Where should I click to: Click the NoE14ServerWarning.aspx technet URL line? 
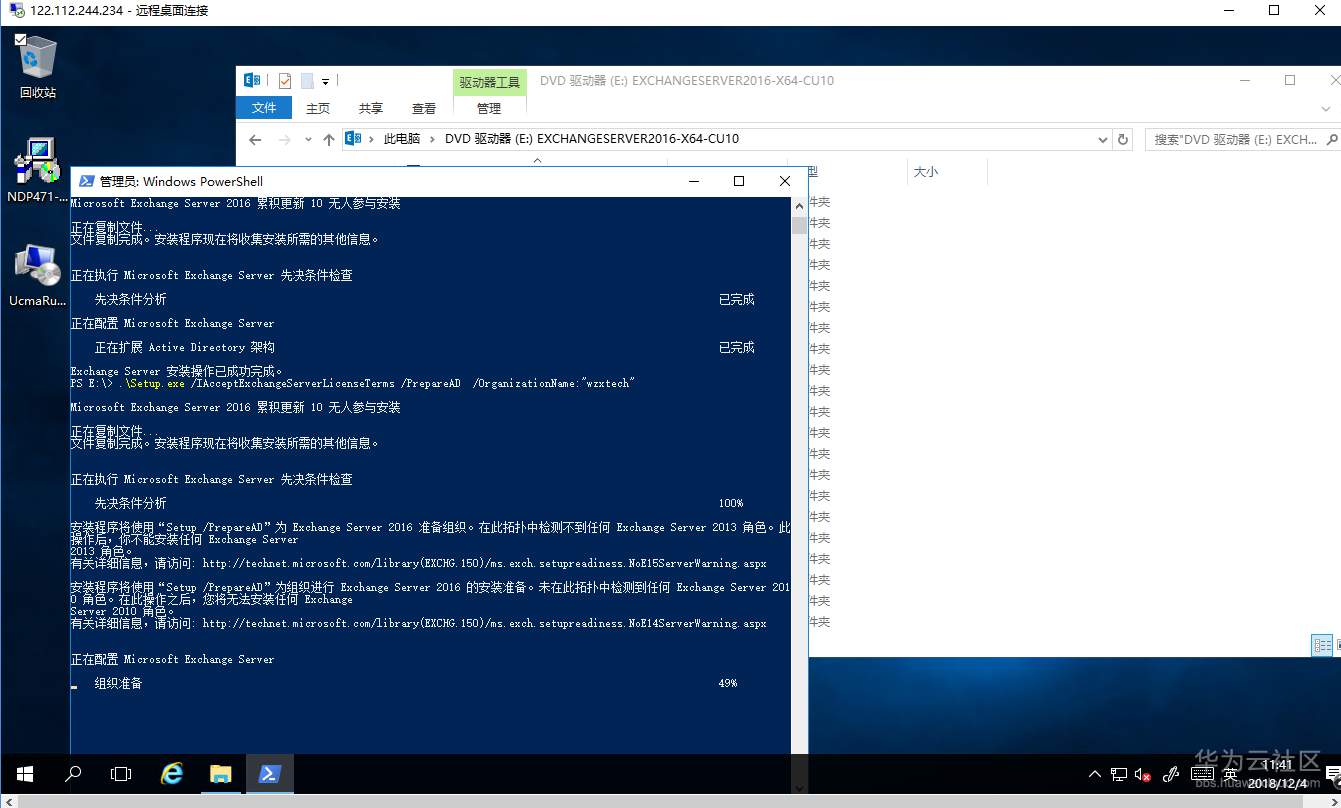[x=484, y=623]
